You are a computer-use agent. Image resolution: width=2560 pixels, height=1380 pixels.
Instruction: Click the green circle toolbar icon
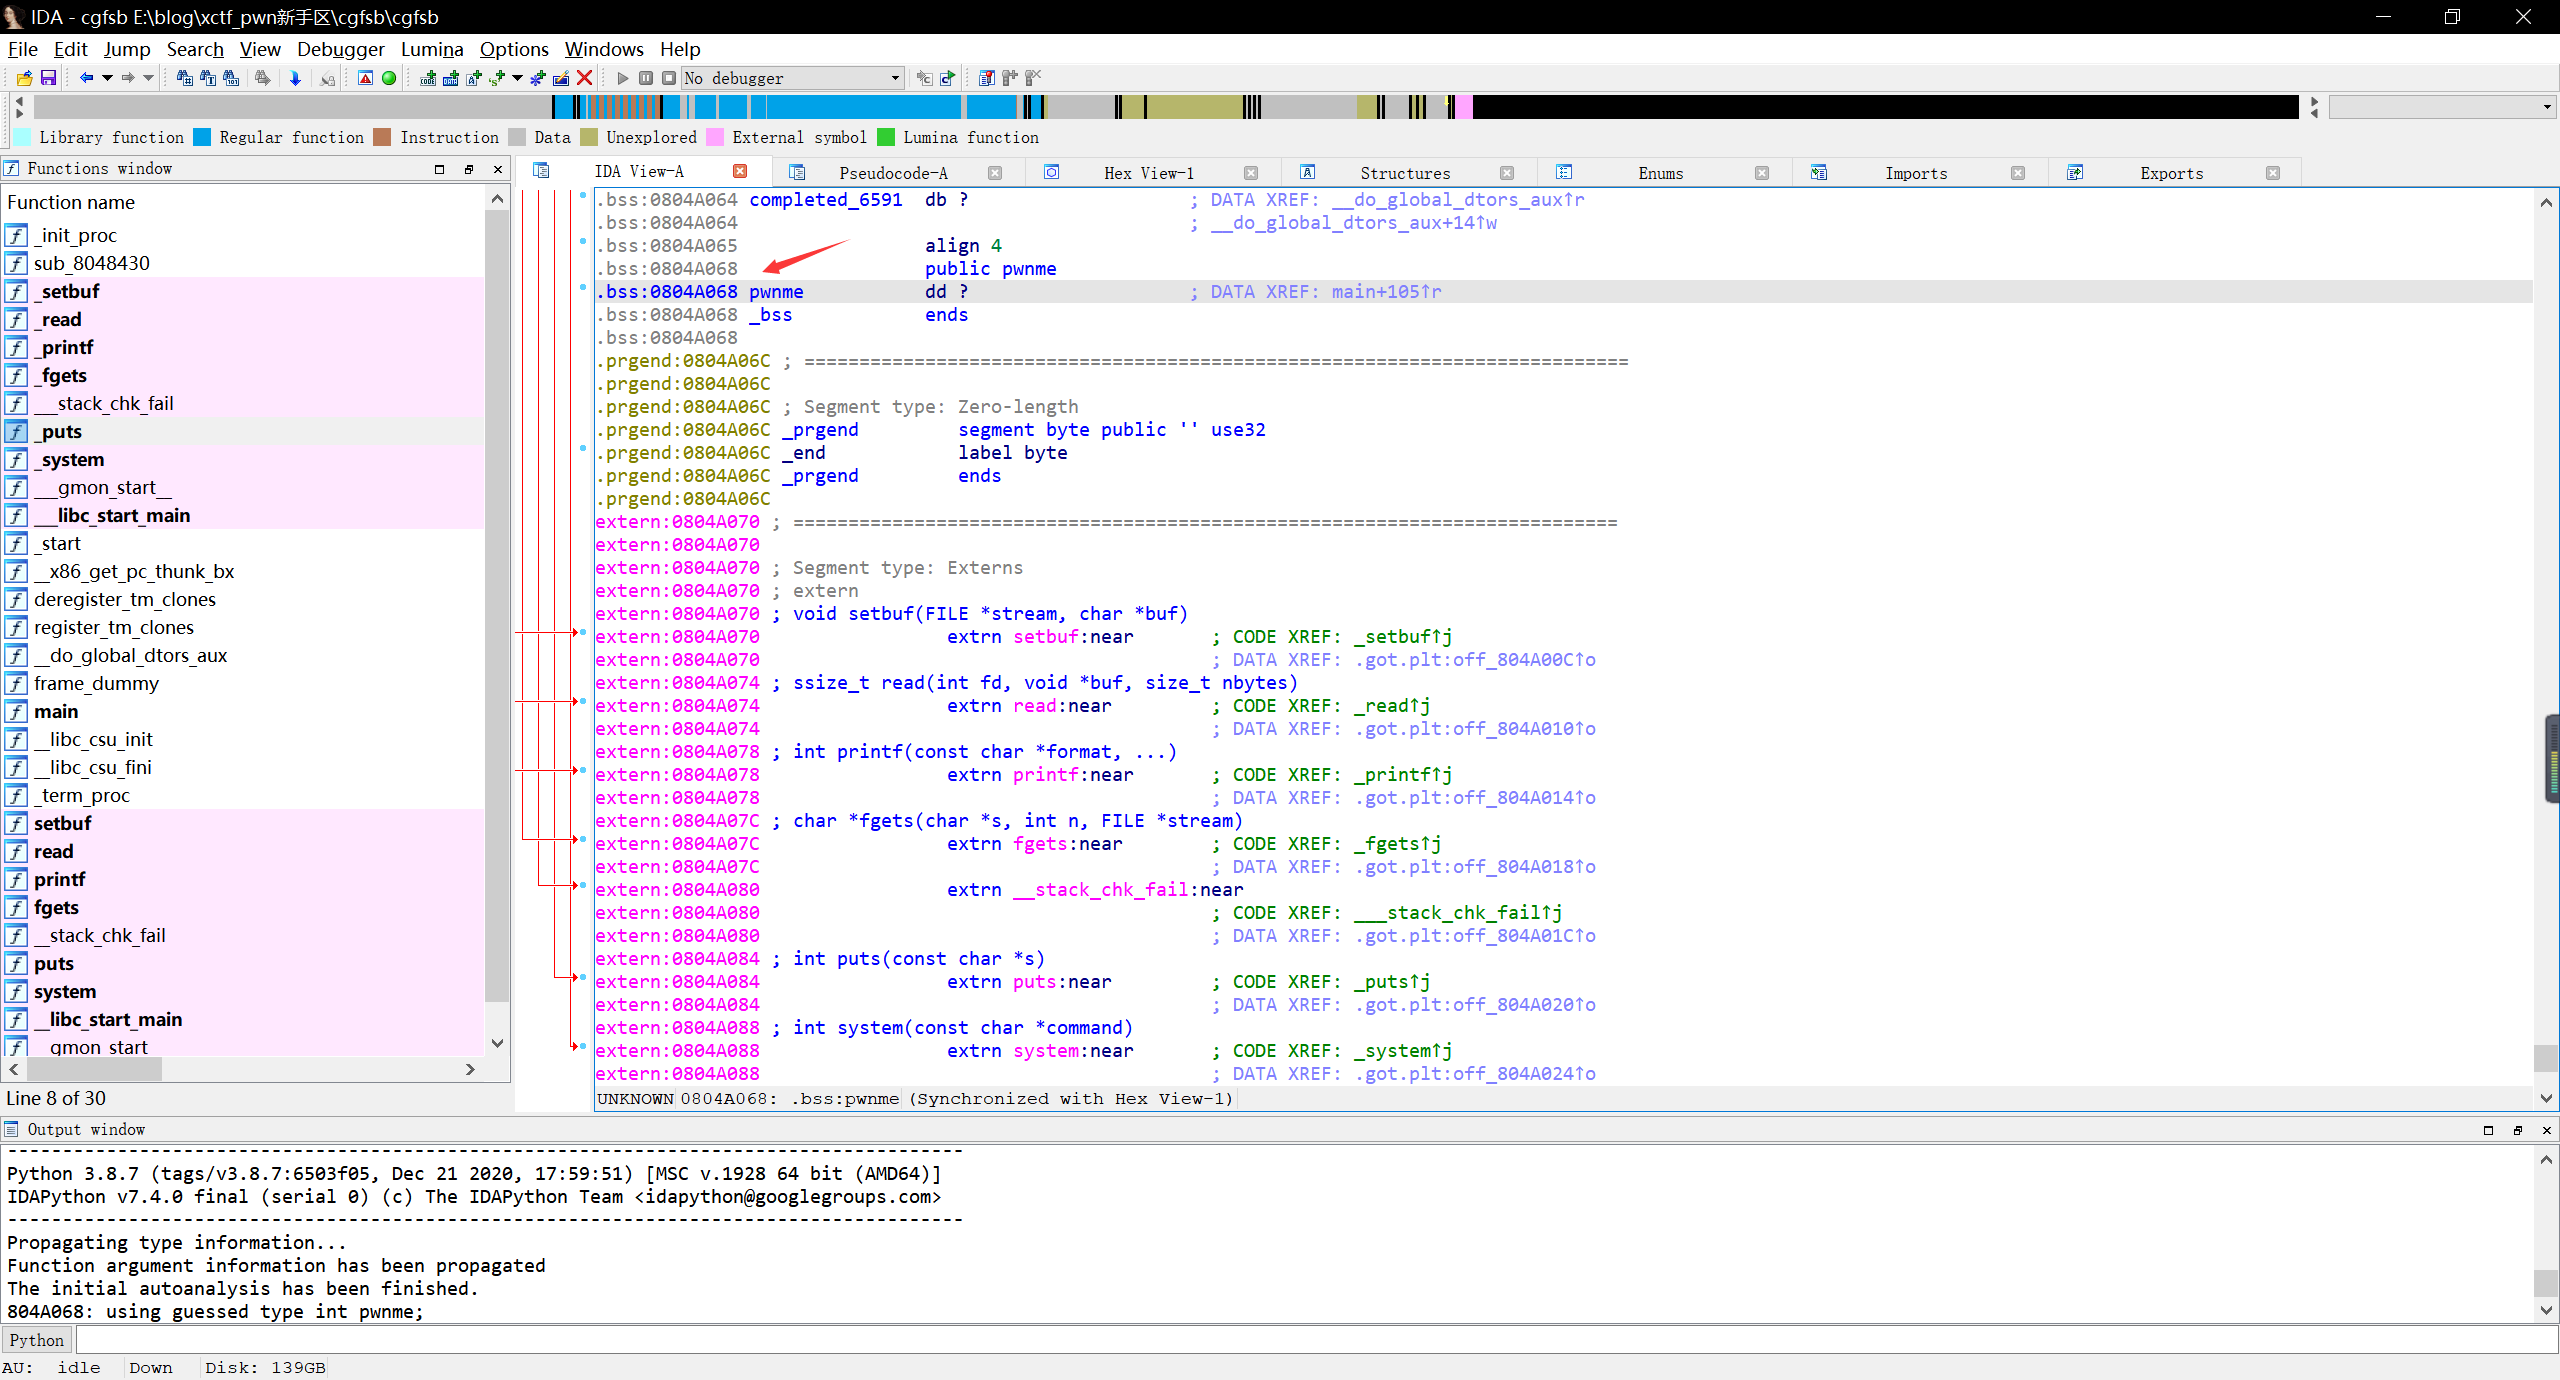(x=389, y=78)
